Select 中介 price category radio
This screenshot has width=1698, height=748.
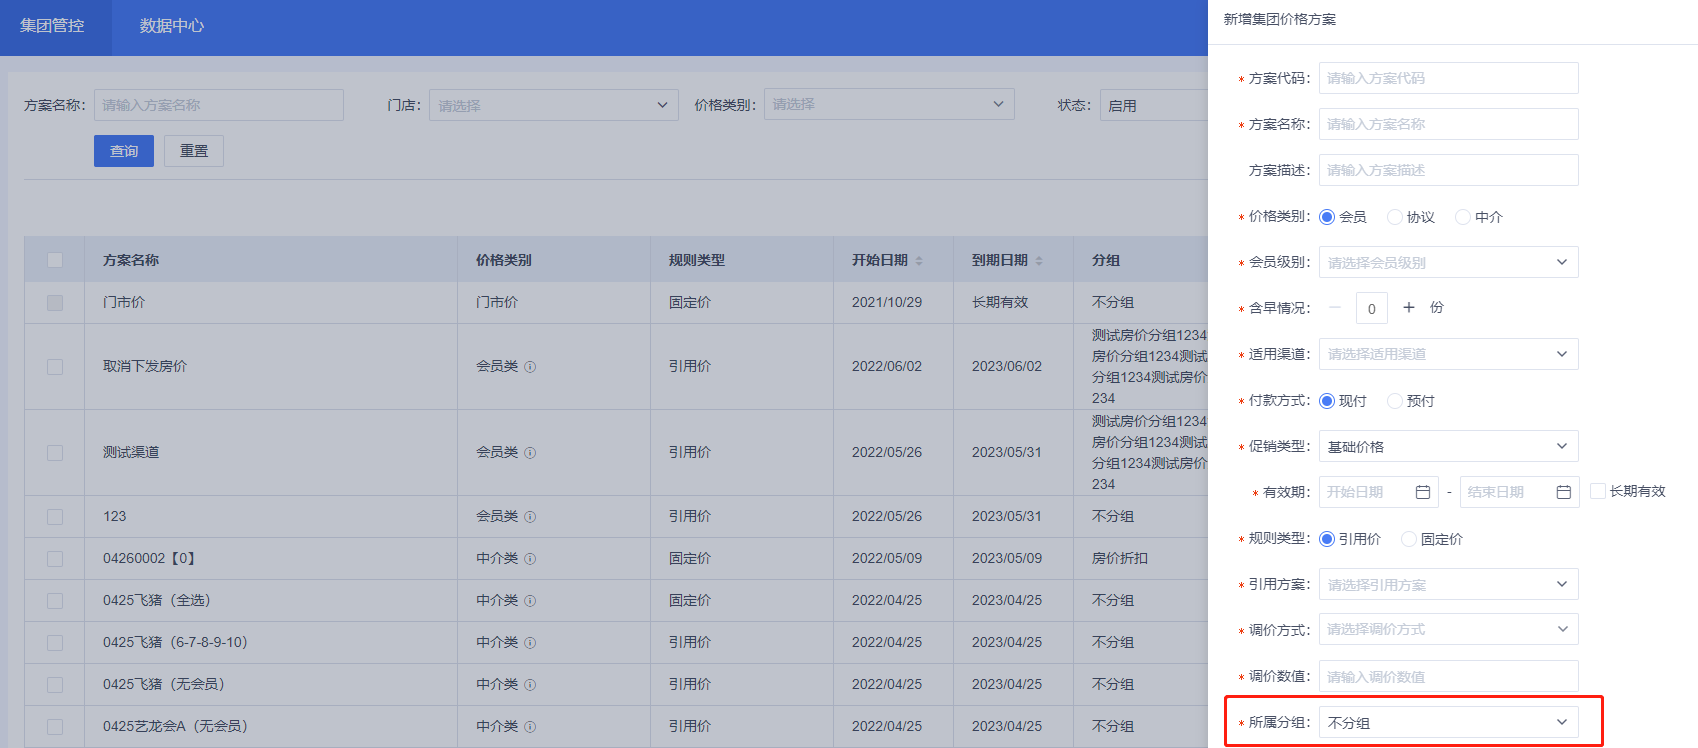(x=1463, y=217)
